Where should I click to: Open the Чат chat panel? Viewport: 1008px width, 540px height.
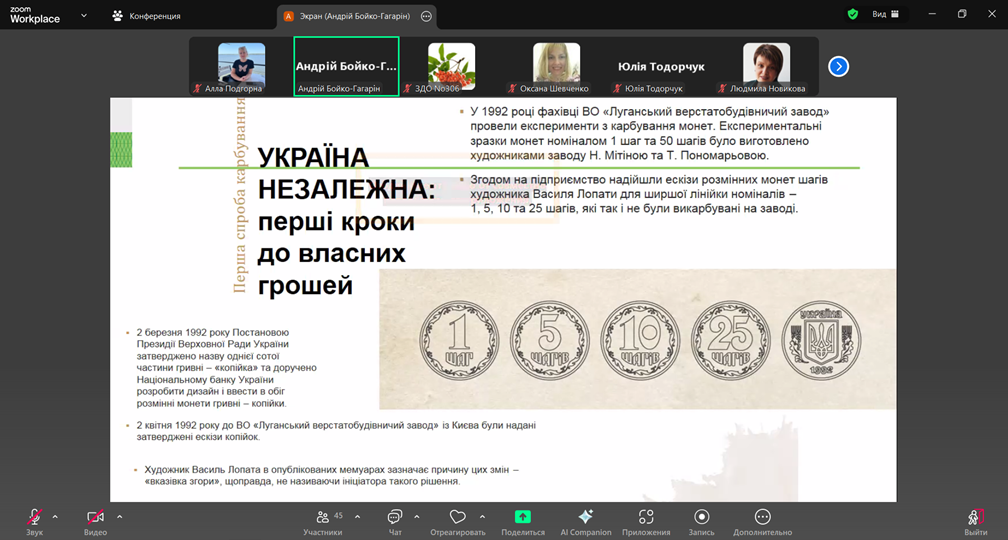tap(395, 517)
